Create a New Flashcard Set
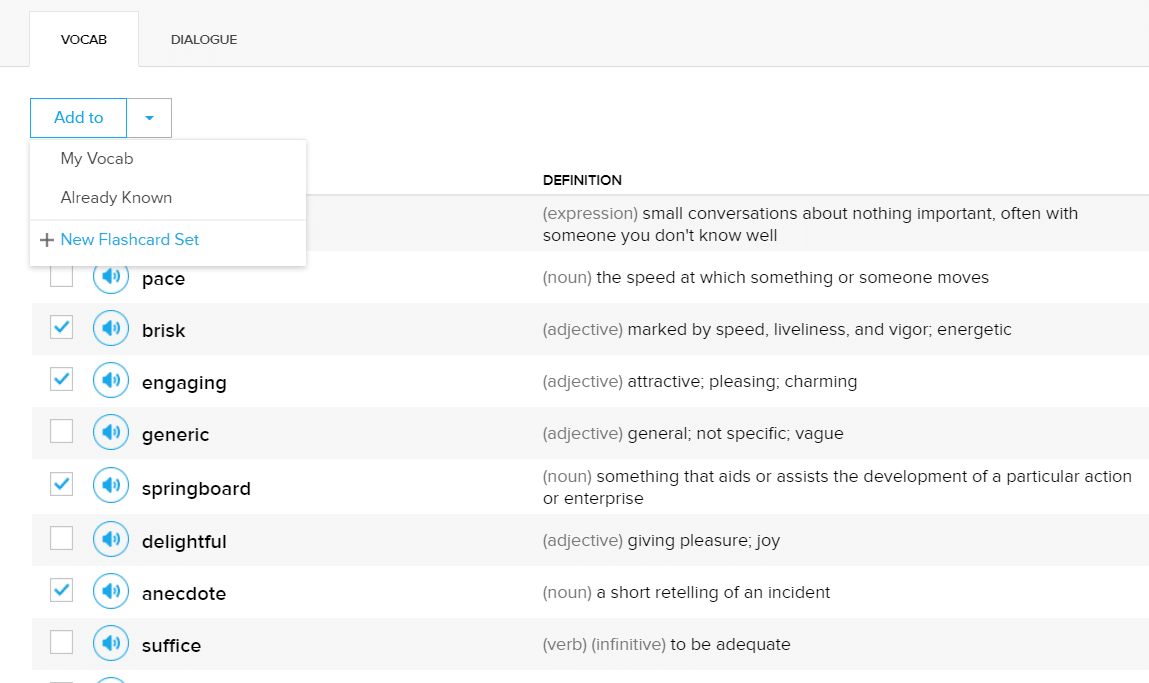Image resolution: width=1149 pixels, height=683 pixels. click(x=129, y=240)
